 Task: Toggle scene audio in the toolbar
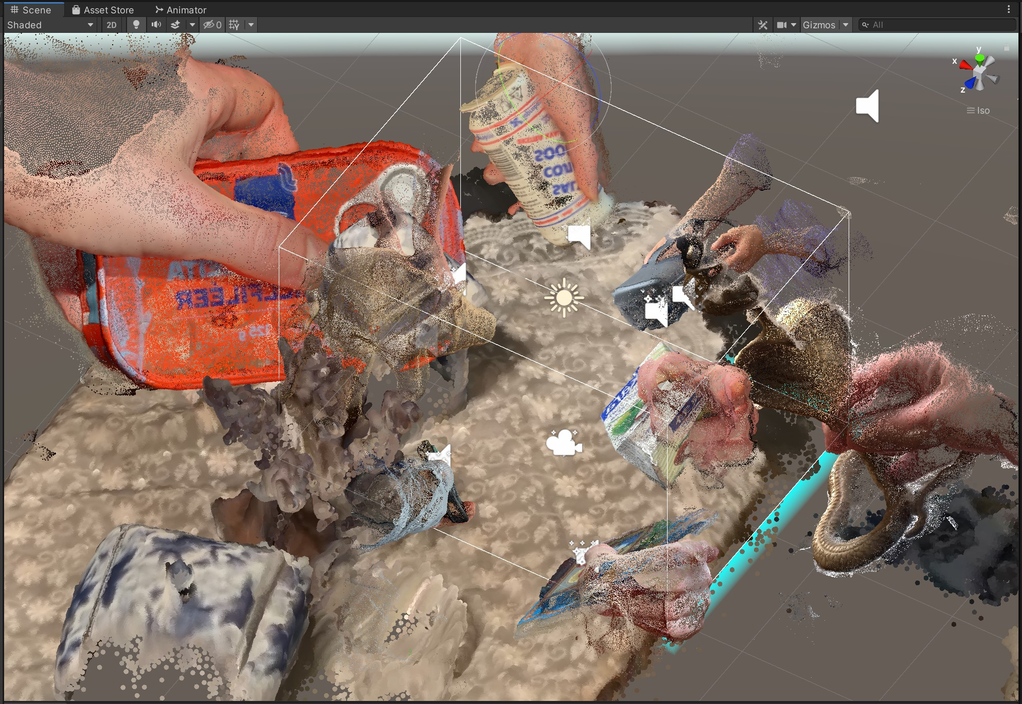(156, 25)
